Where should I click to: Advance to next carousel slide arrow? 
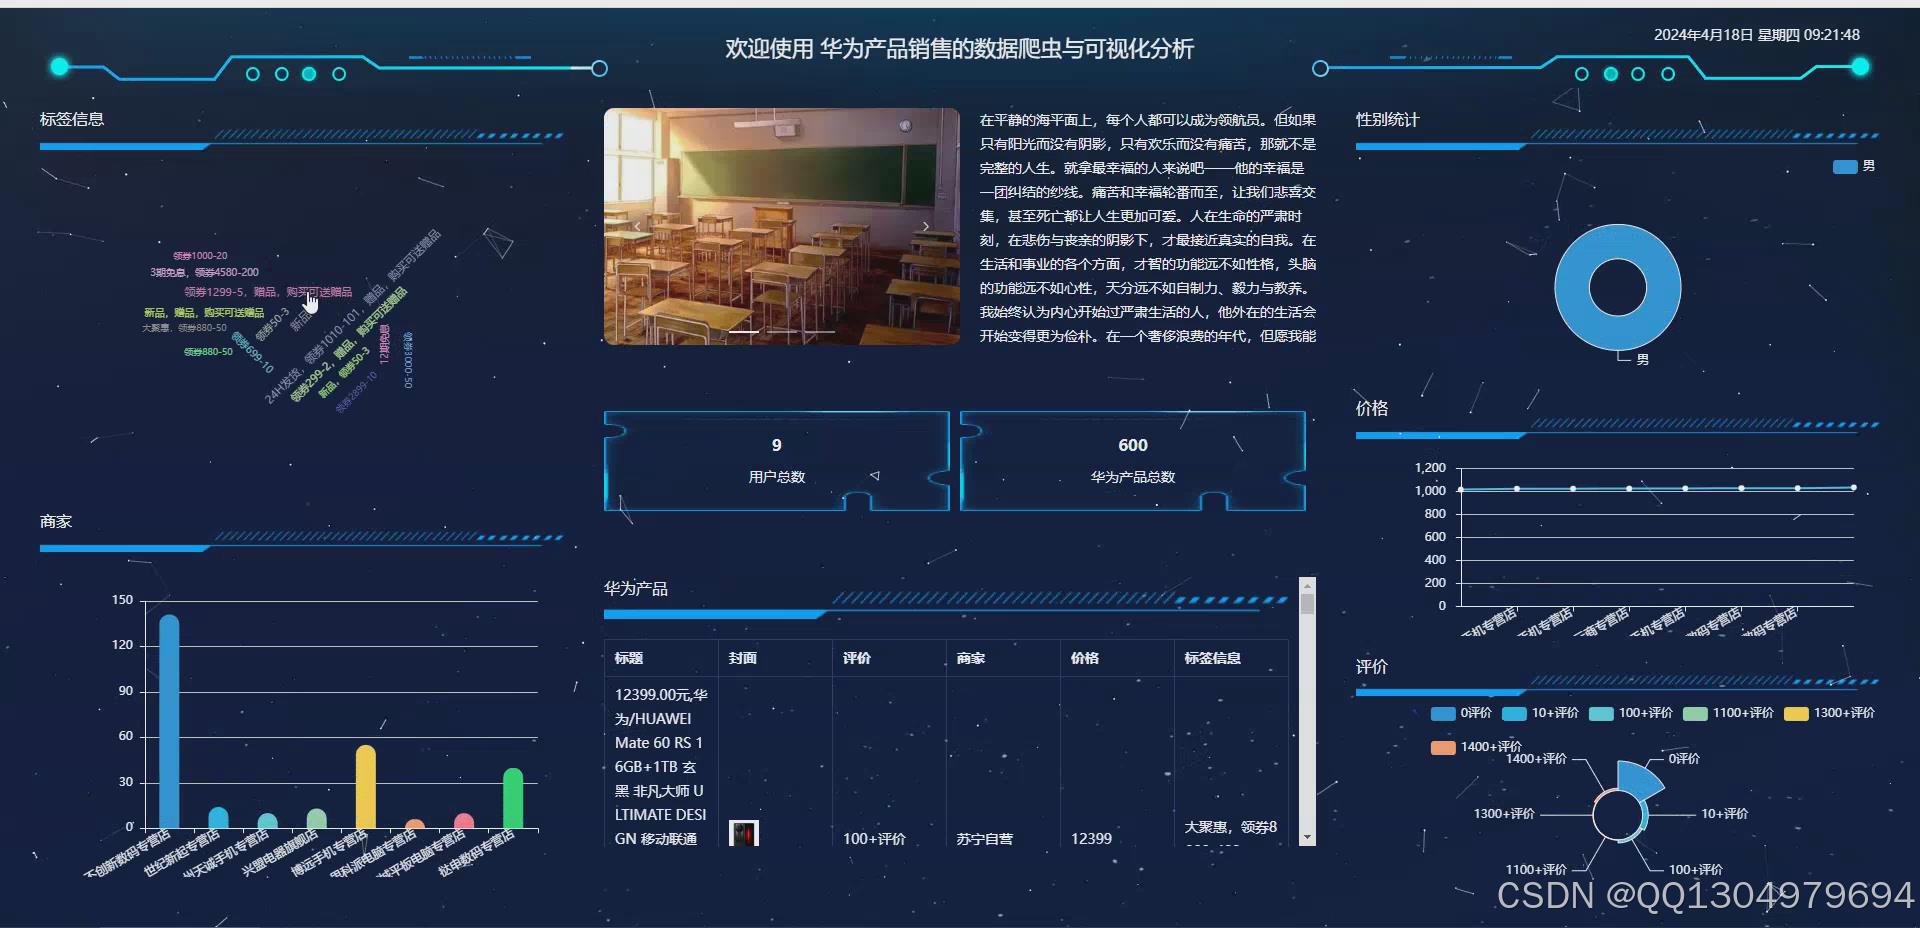coord(926,226)
